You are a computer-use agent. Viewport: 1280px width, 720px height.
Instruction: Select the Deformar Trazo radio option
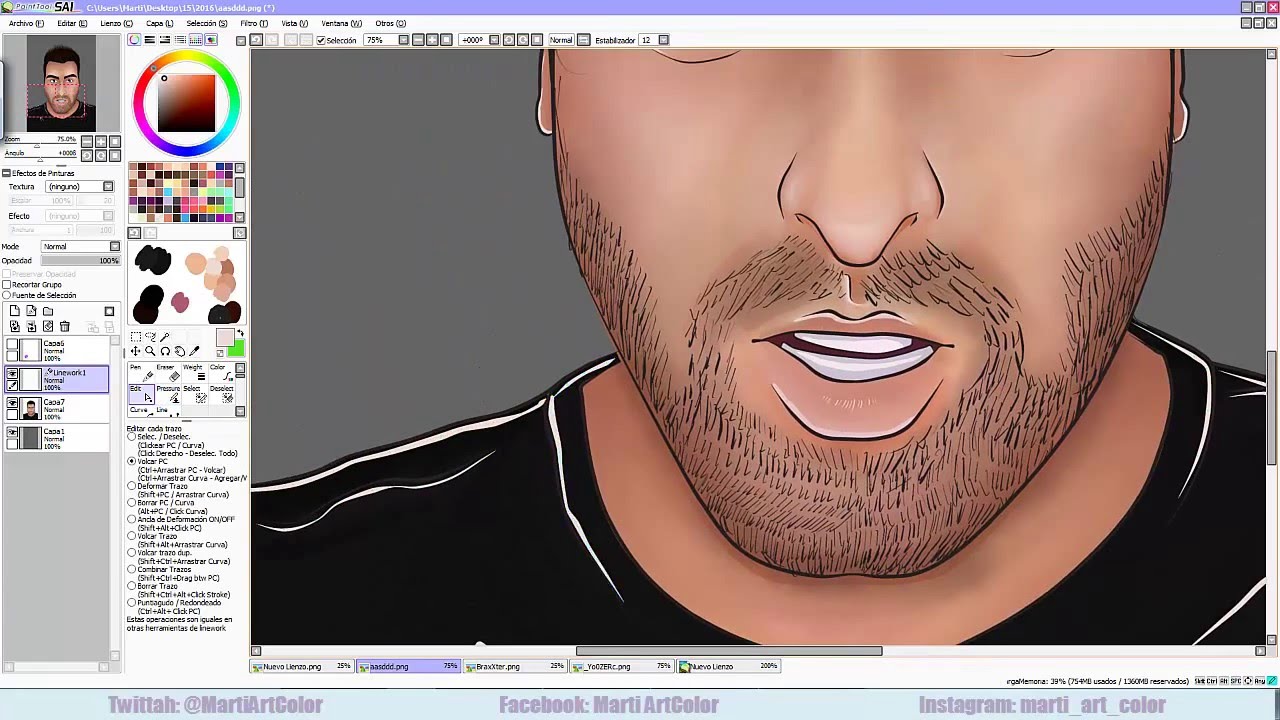(x=131, y=486)
